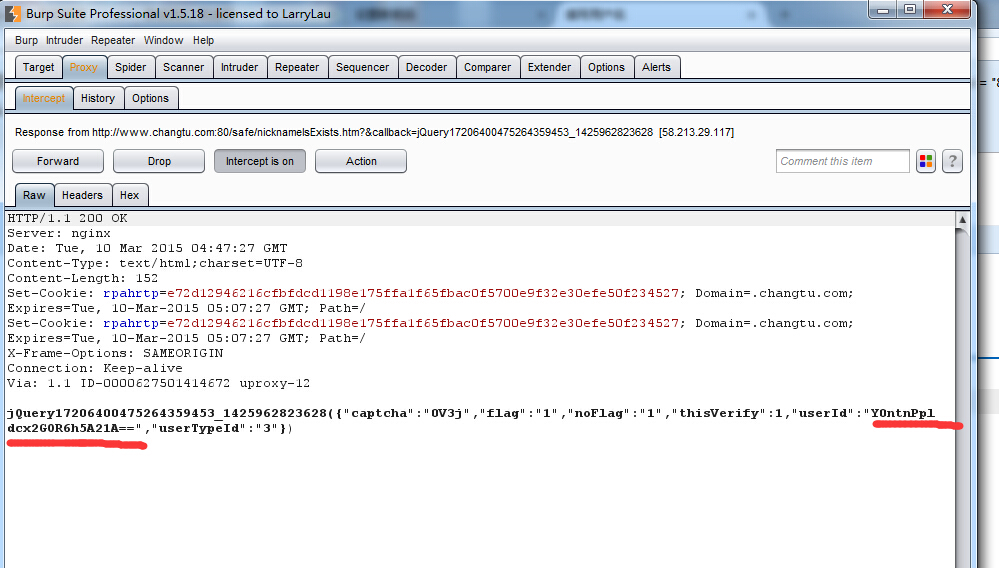Image resolution: width=999 pixels, height=568 pixels.
Task: Open the Repeater menu in menu bar
Action: tap(113, 40)
